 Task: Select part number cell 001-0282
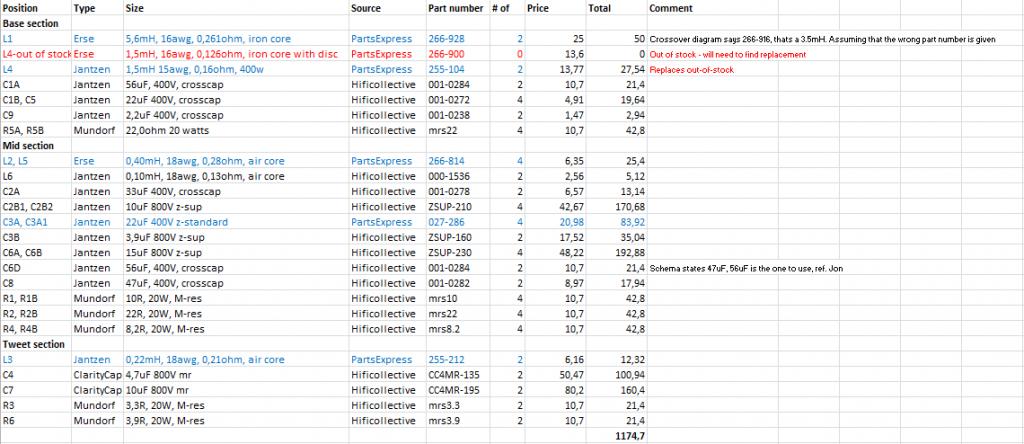[456, 283]
